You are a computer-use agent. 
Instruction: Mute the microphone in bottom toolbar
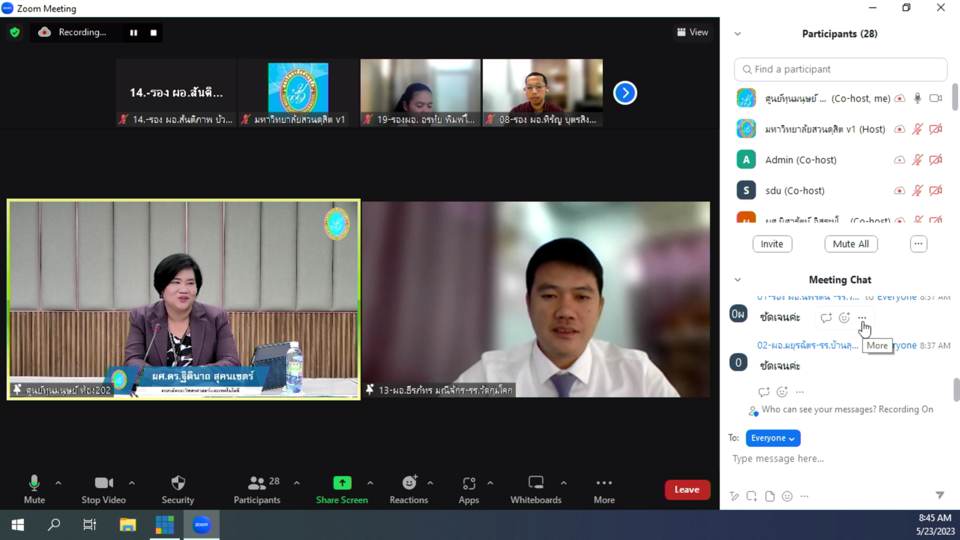point(34,489)
